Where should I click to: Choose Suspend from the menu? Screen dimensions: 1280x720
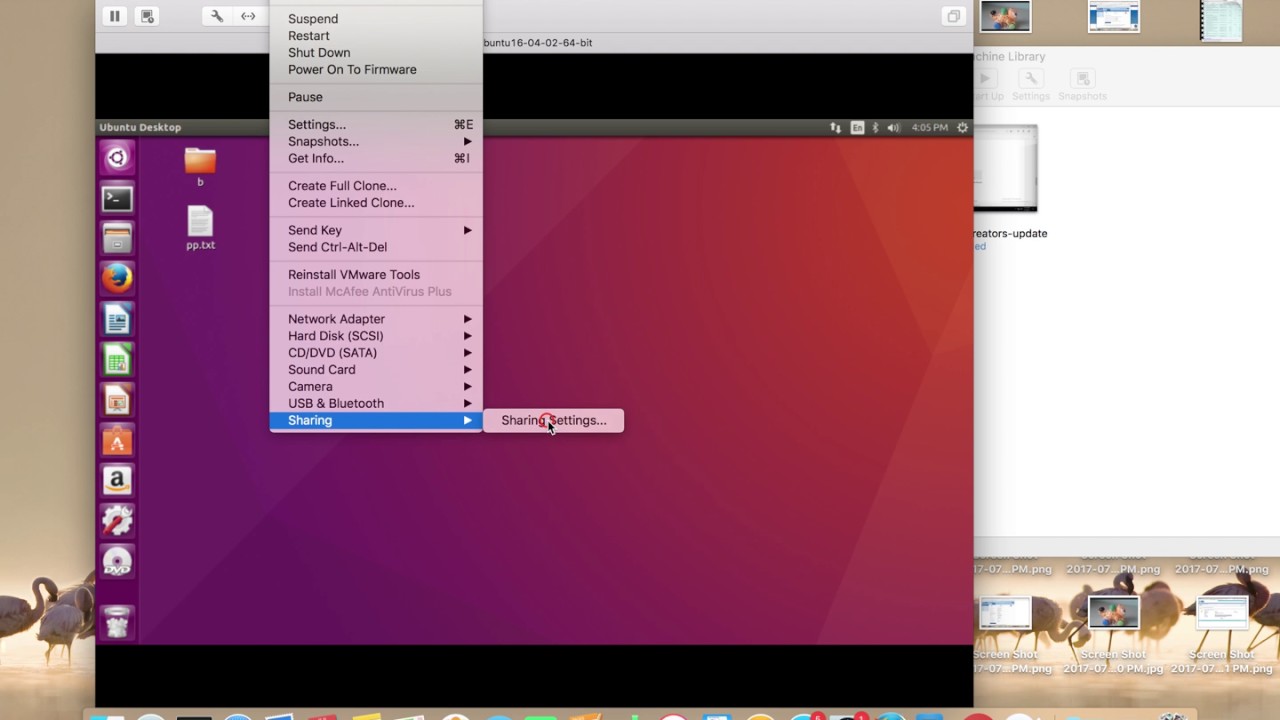pos(376,19)
